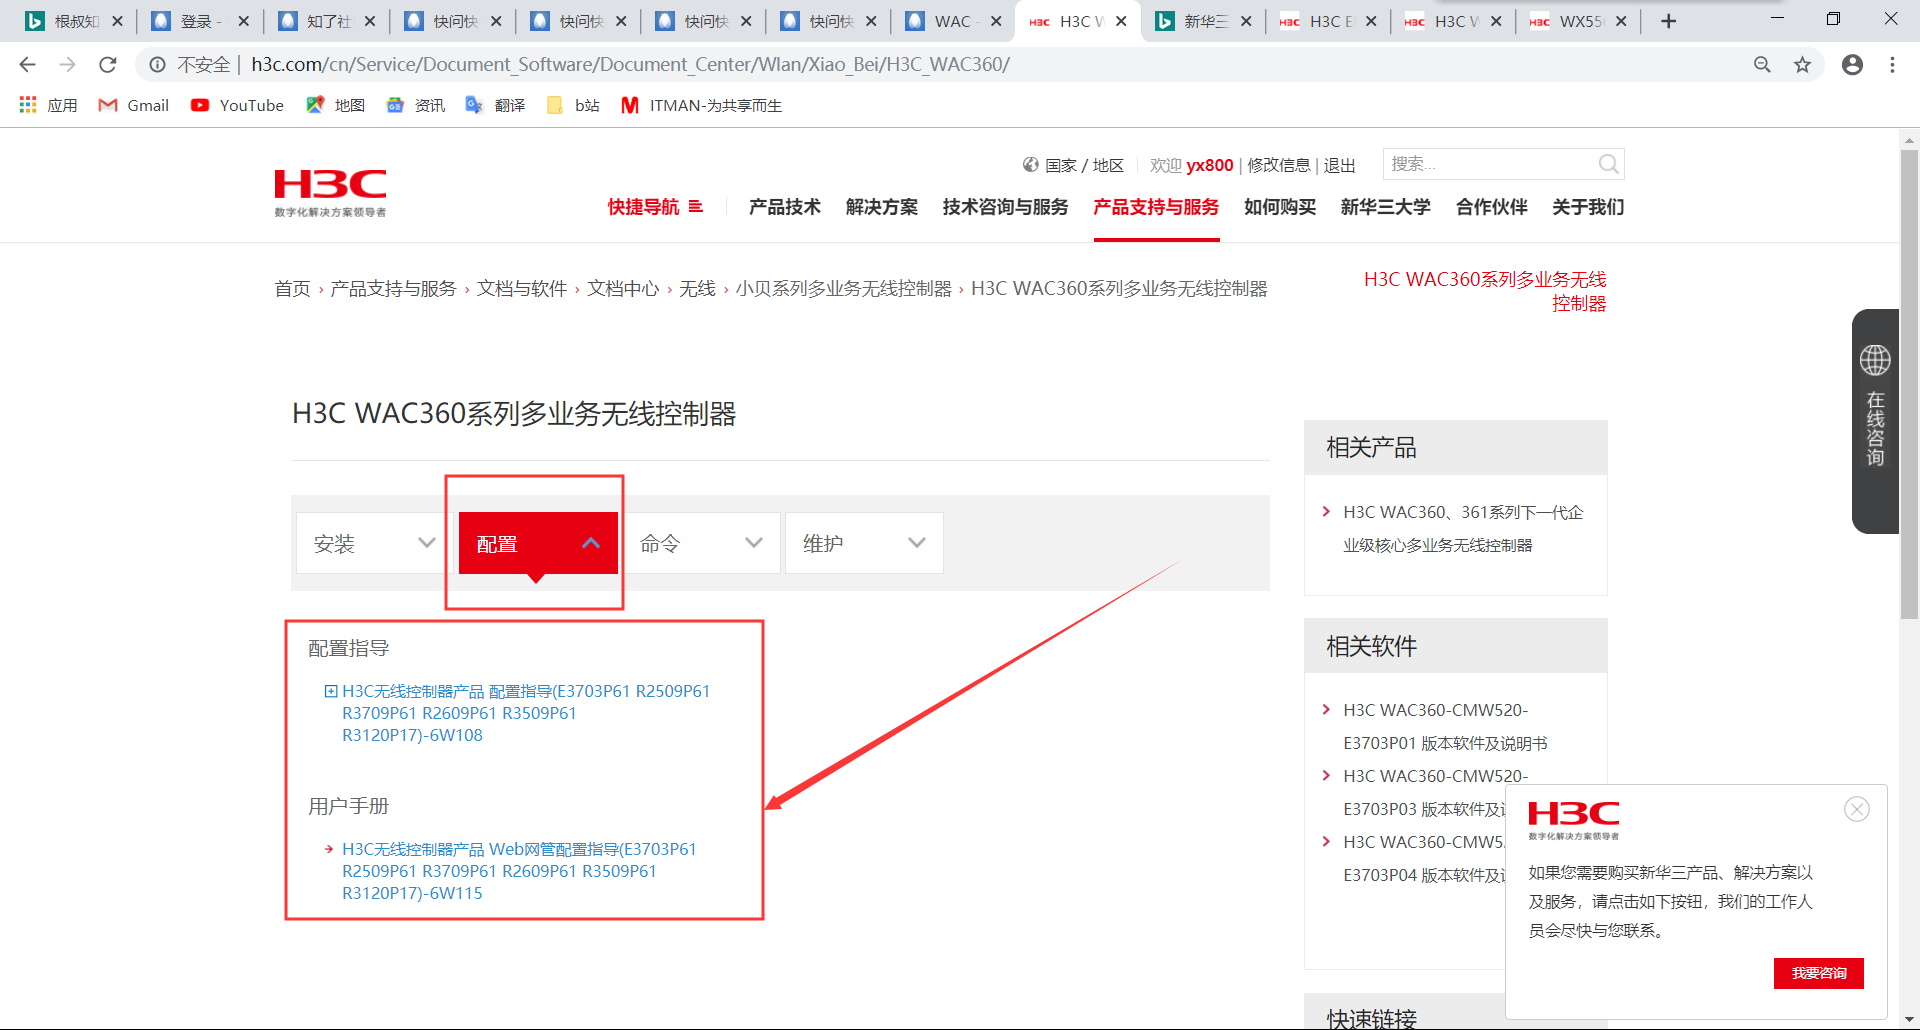The image size is (1920, 1030).
Task: Switch to the WAC browser tab
Action: pyautogui.click(x=950, y=21)
